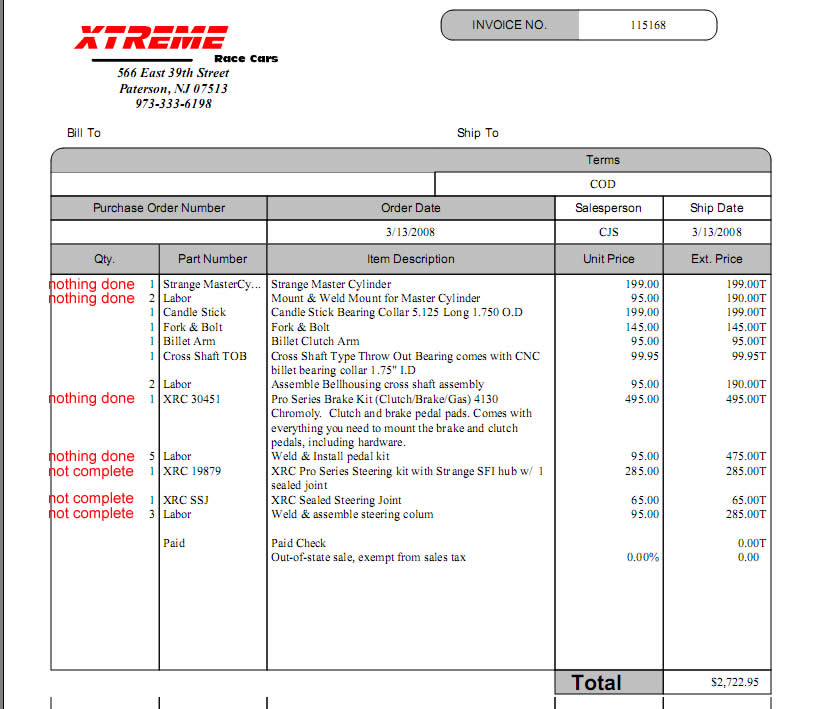Click the XRC 30451 part number
The image size is (813, 709).
point(192,399)
